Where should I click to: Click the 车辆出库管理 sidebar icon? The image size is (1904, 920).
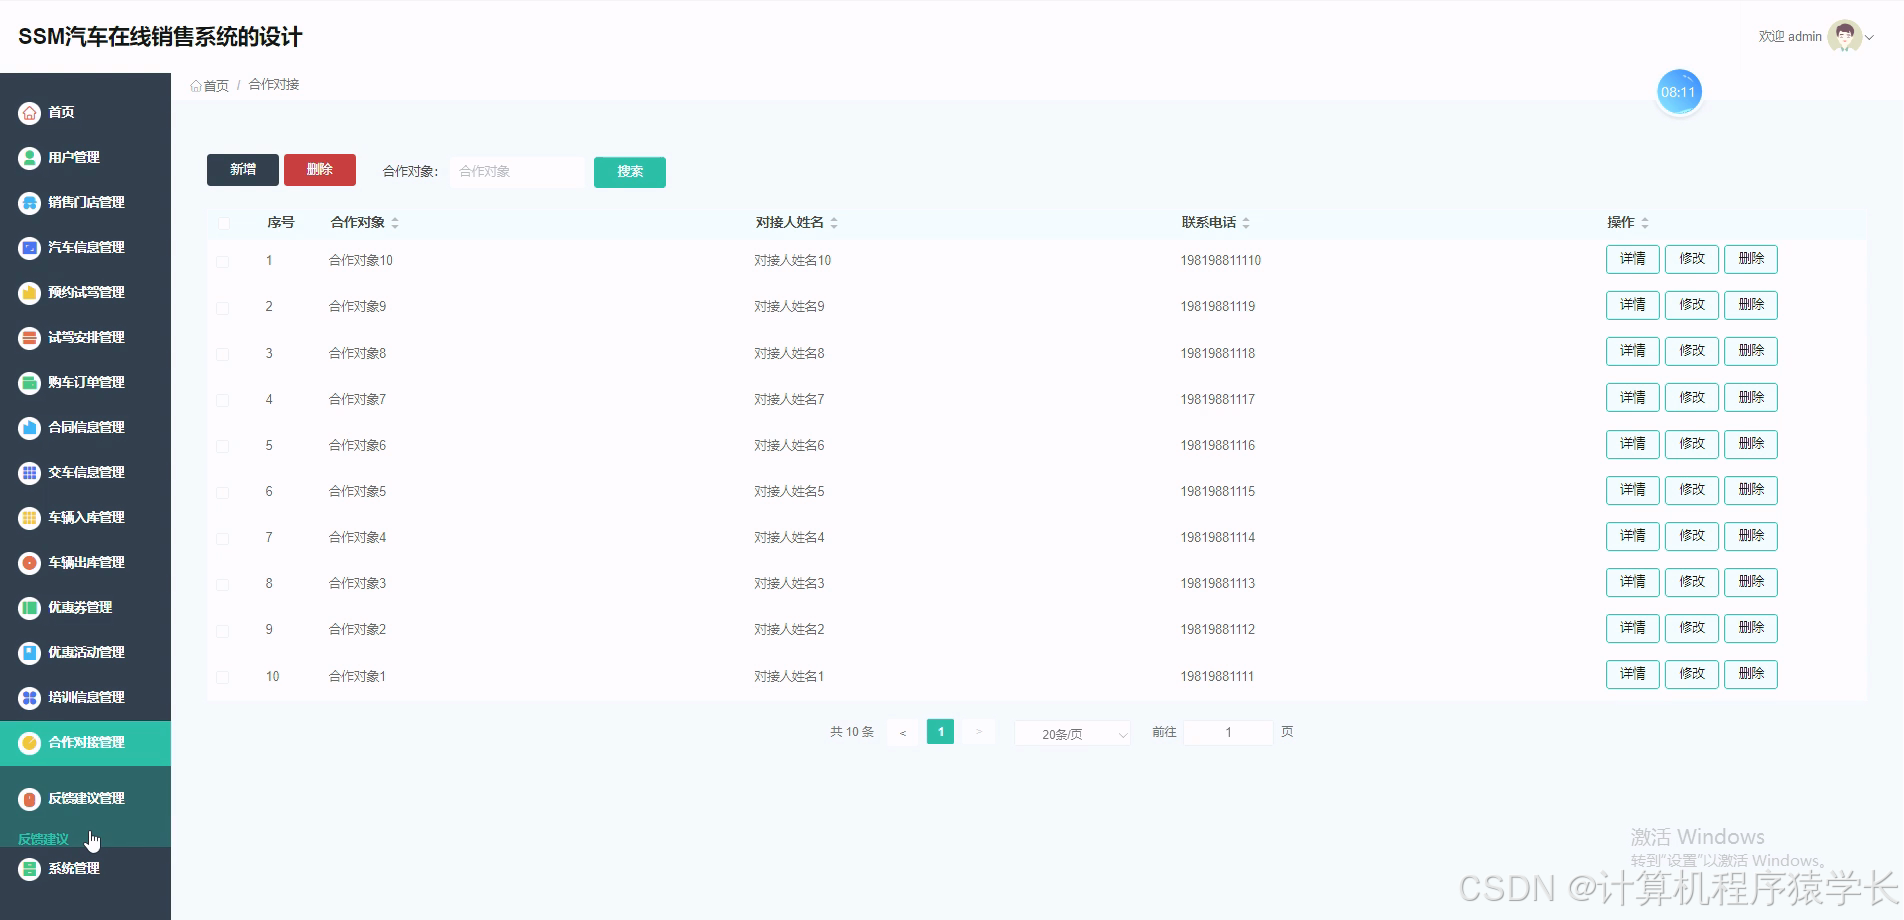pyautogui.click(x=29, y=563)
